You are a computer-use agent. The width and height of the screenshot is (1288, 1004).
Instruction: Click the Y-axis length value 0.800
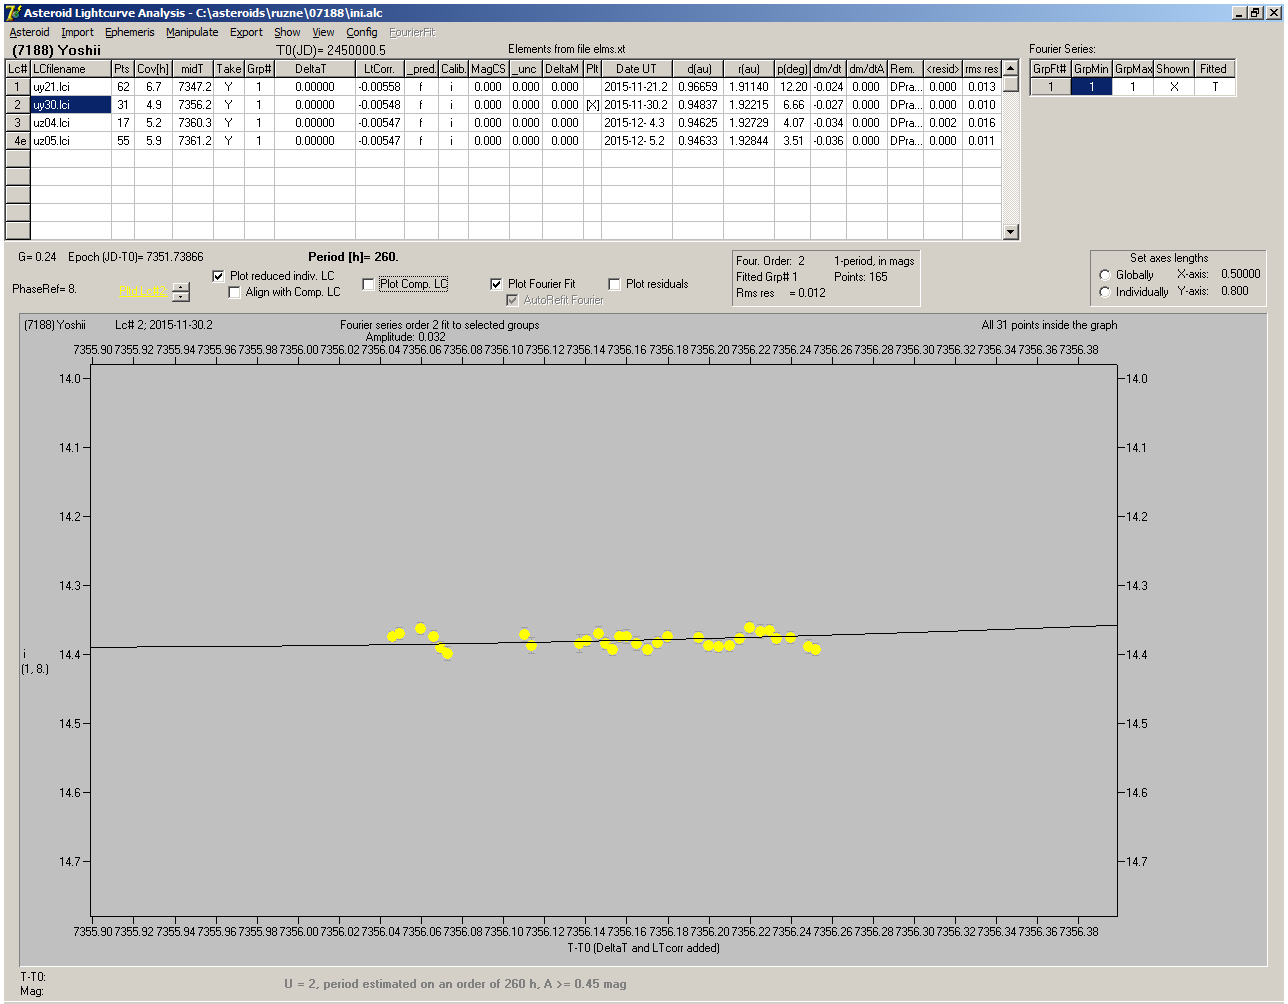1234,291
